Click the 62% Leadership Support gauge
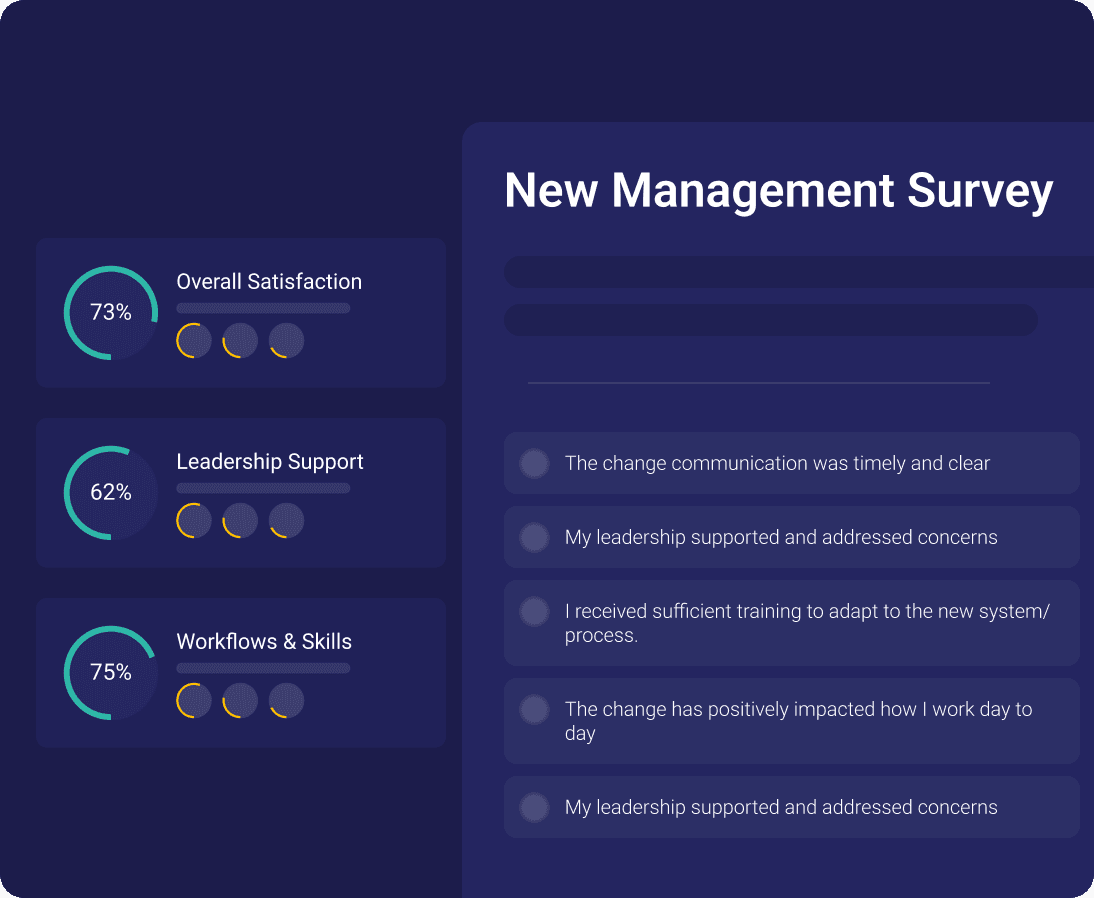The height and width of the screenshot is (898, 1094). pyautogui.click(x=111, y=493)
